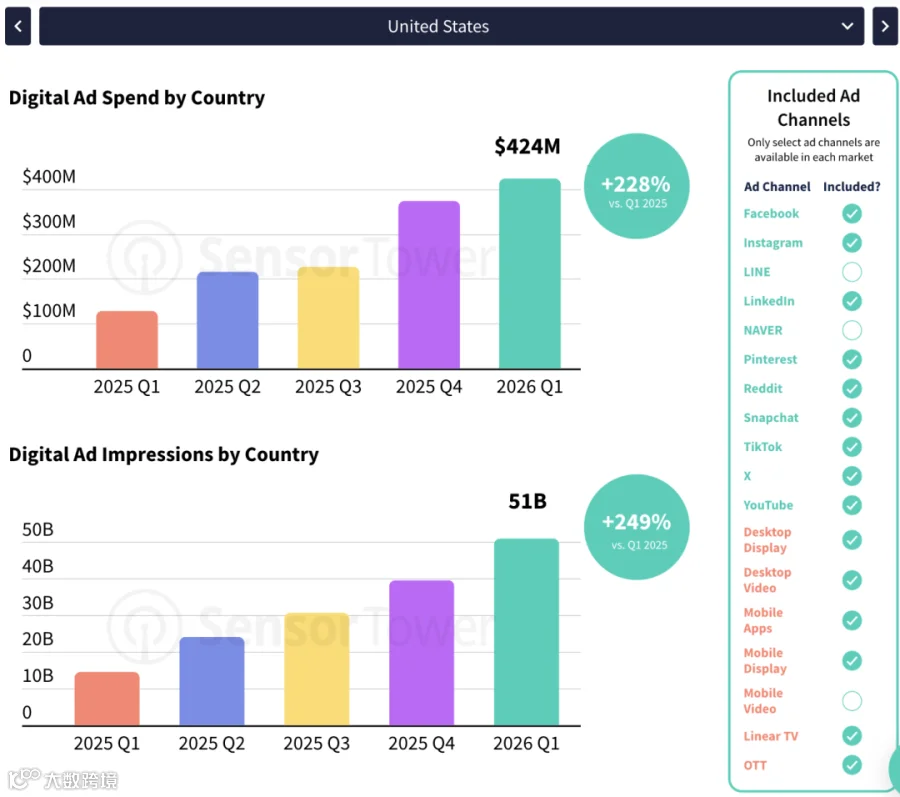Click the Pinterest channel name
Image resolution: width=900 pixels, height=797 pixels.
click(770, 360)
